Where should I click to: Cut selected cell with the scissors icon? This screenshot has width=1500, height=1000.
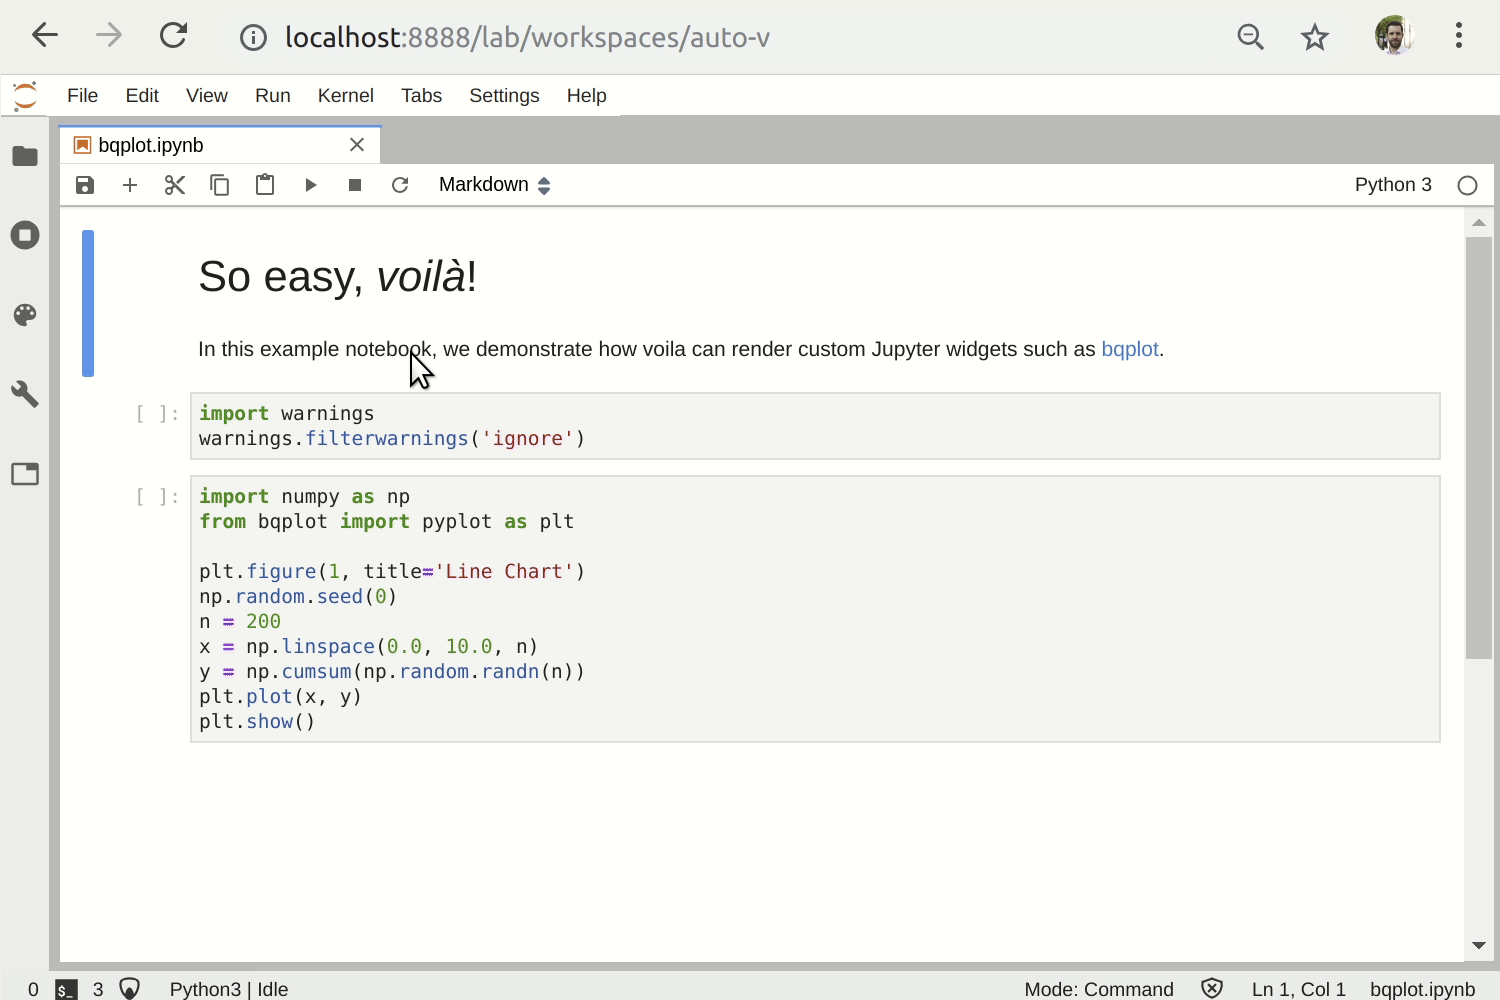pyautogui.click(x=175, y=185)
